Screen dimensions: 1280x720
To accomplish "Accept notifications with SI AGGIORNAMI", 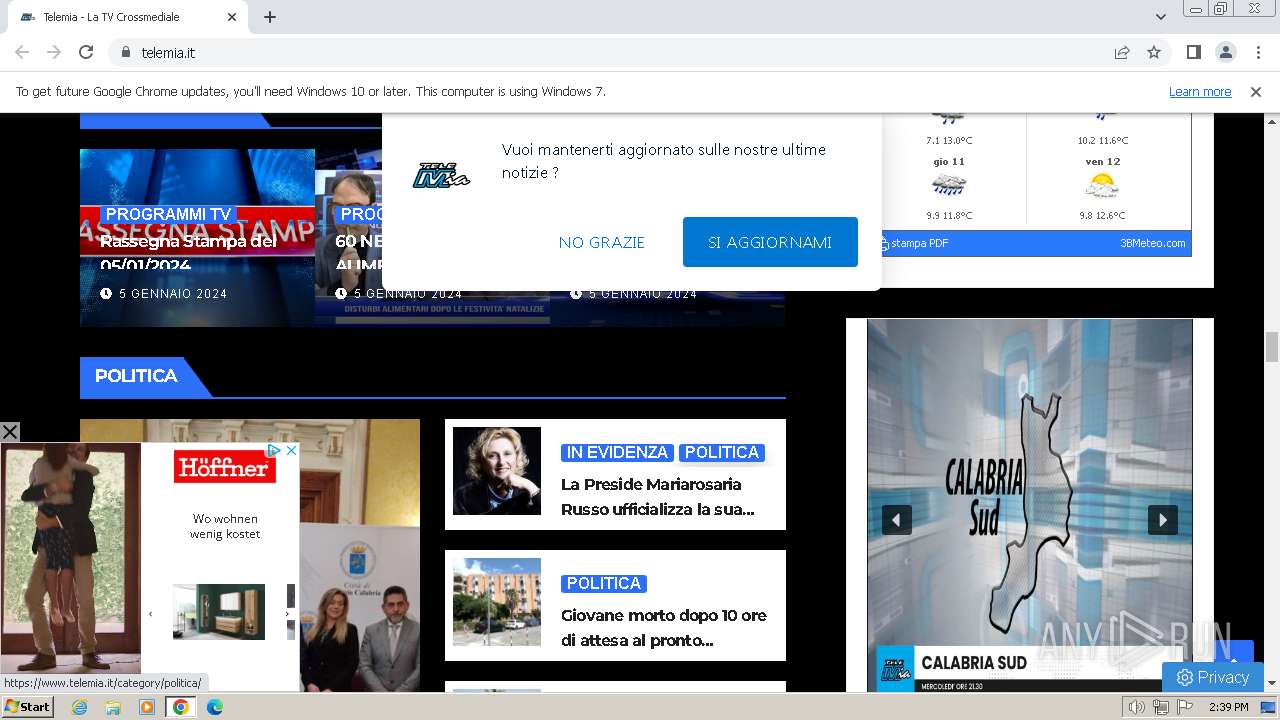I will tap(770, 242).
